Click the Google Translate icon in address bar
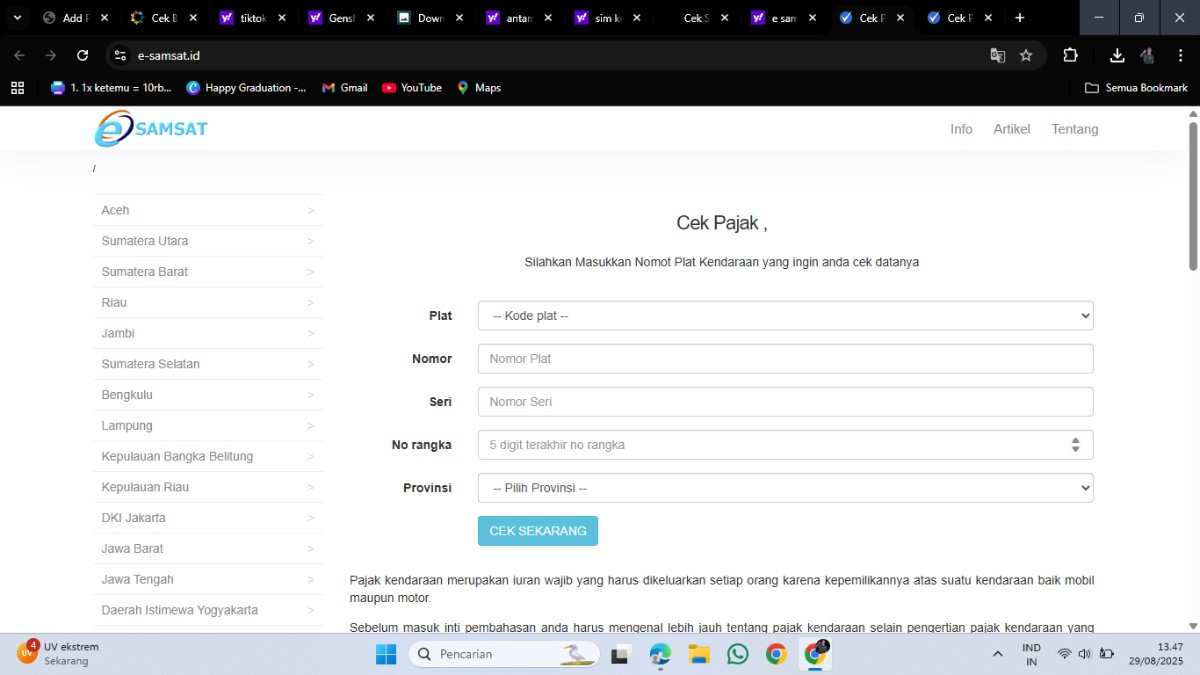This screenshot has height=675, width=1200. coord(997,56)
